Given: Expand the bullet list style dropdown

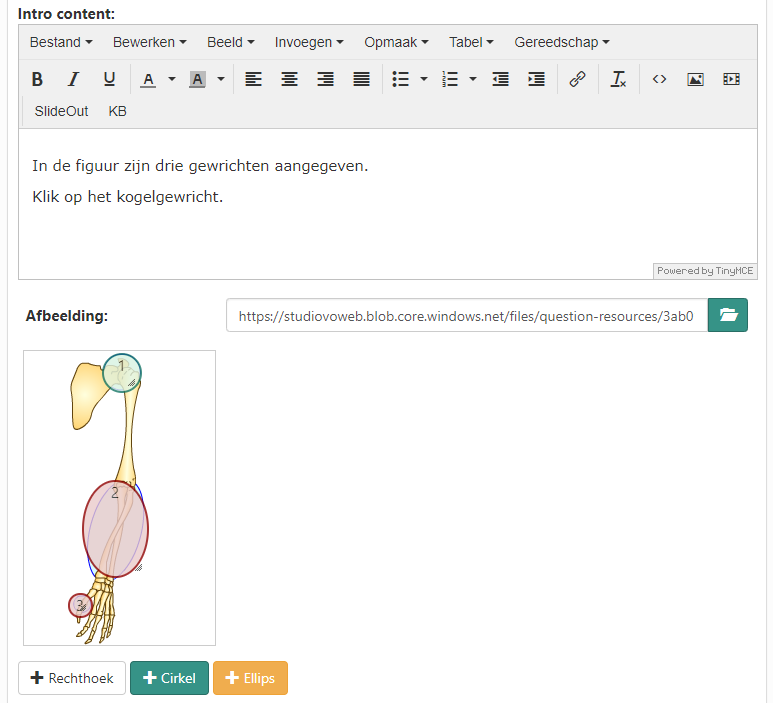Looking at the screenshot, I should (423, 79).
